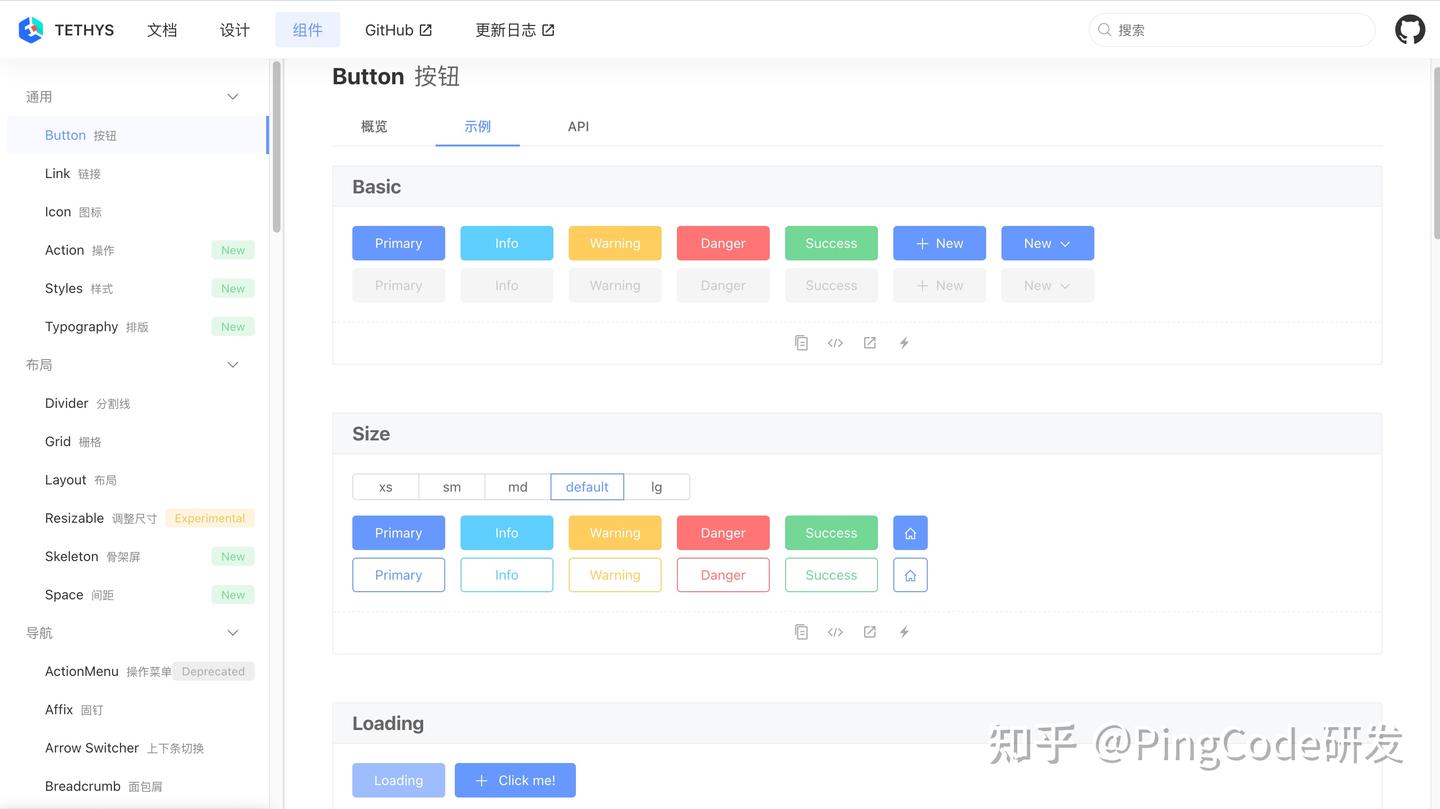Click the sidebar vertical scrollbar
Screen dimensions: 1440x809
click(276, 146)
